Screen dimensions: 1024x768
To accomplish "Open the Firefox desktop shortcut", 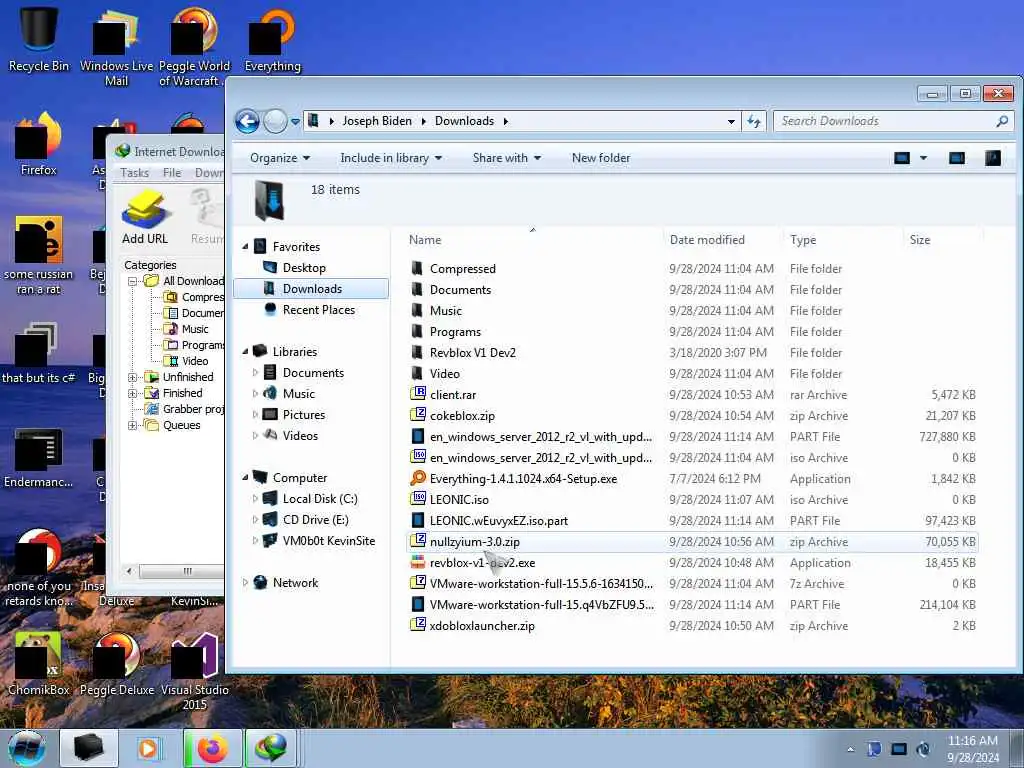I will pos(39,145).
